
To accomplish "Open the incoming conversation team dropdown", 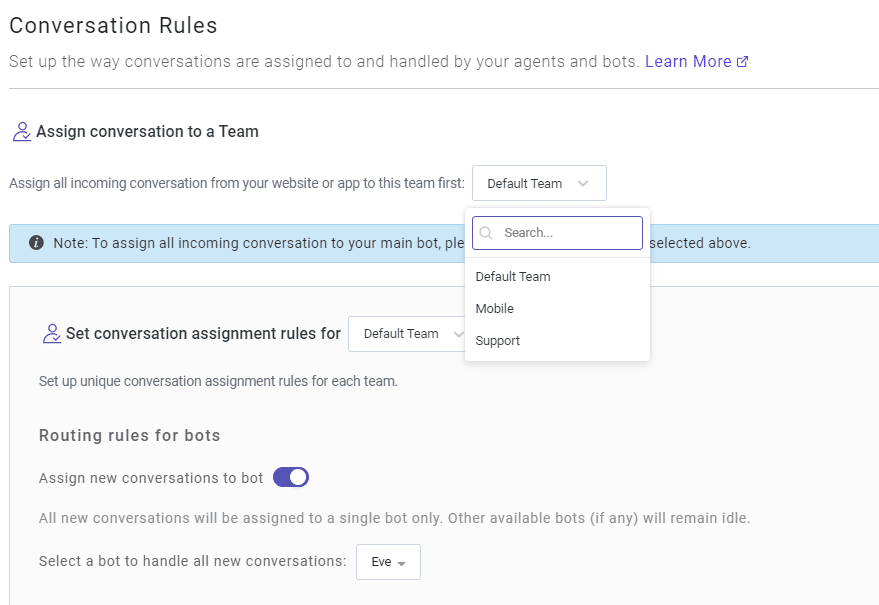I will pos(539,183).
